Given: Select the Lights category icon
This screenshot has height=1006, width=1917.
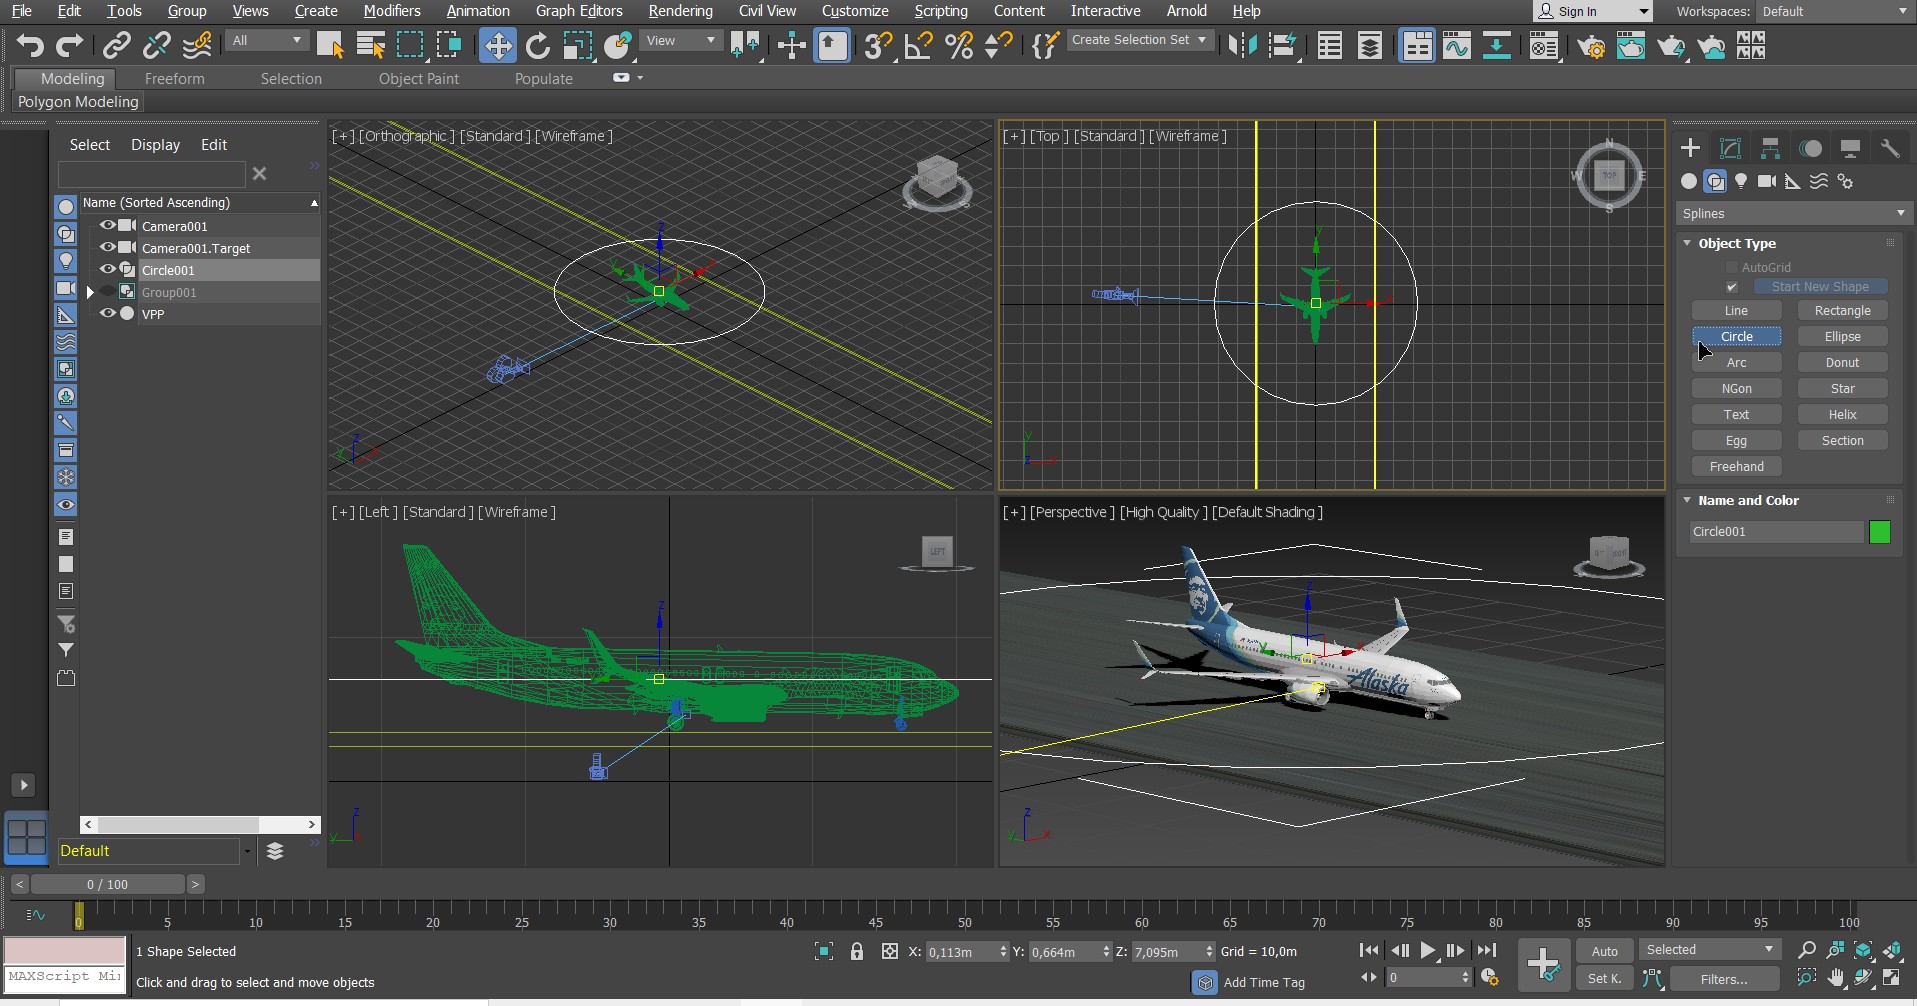Looking at the screenshot, I should click(x=1741, y=181).
